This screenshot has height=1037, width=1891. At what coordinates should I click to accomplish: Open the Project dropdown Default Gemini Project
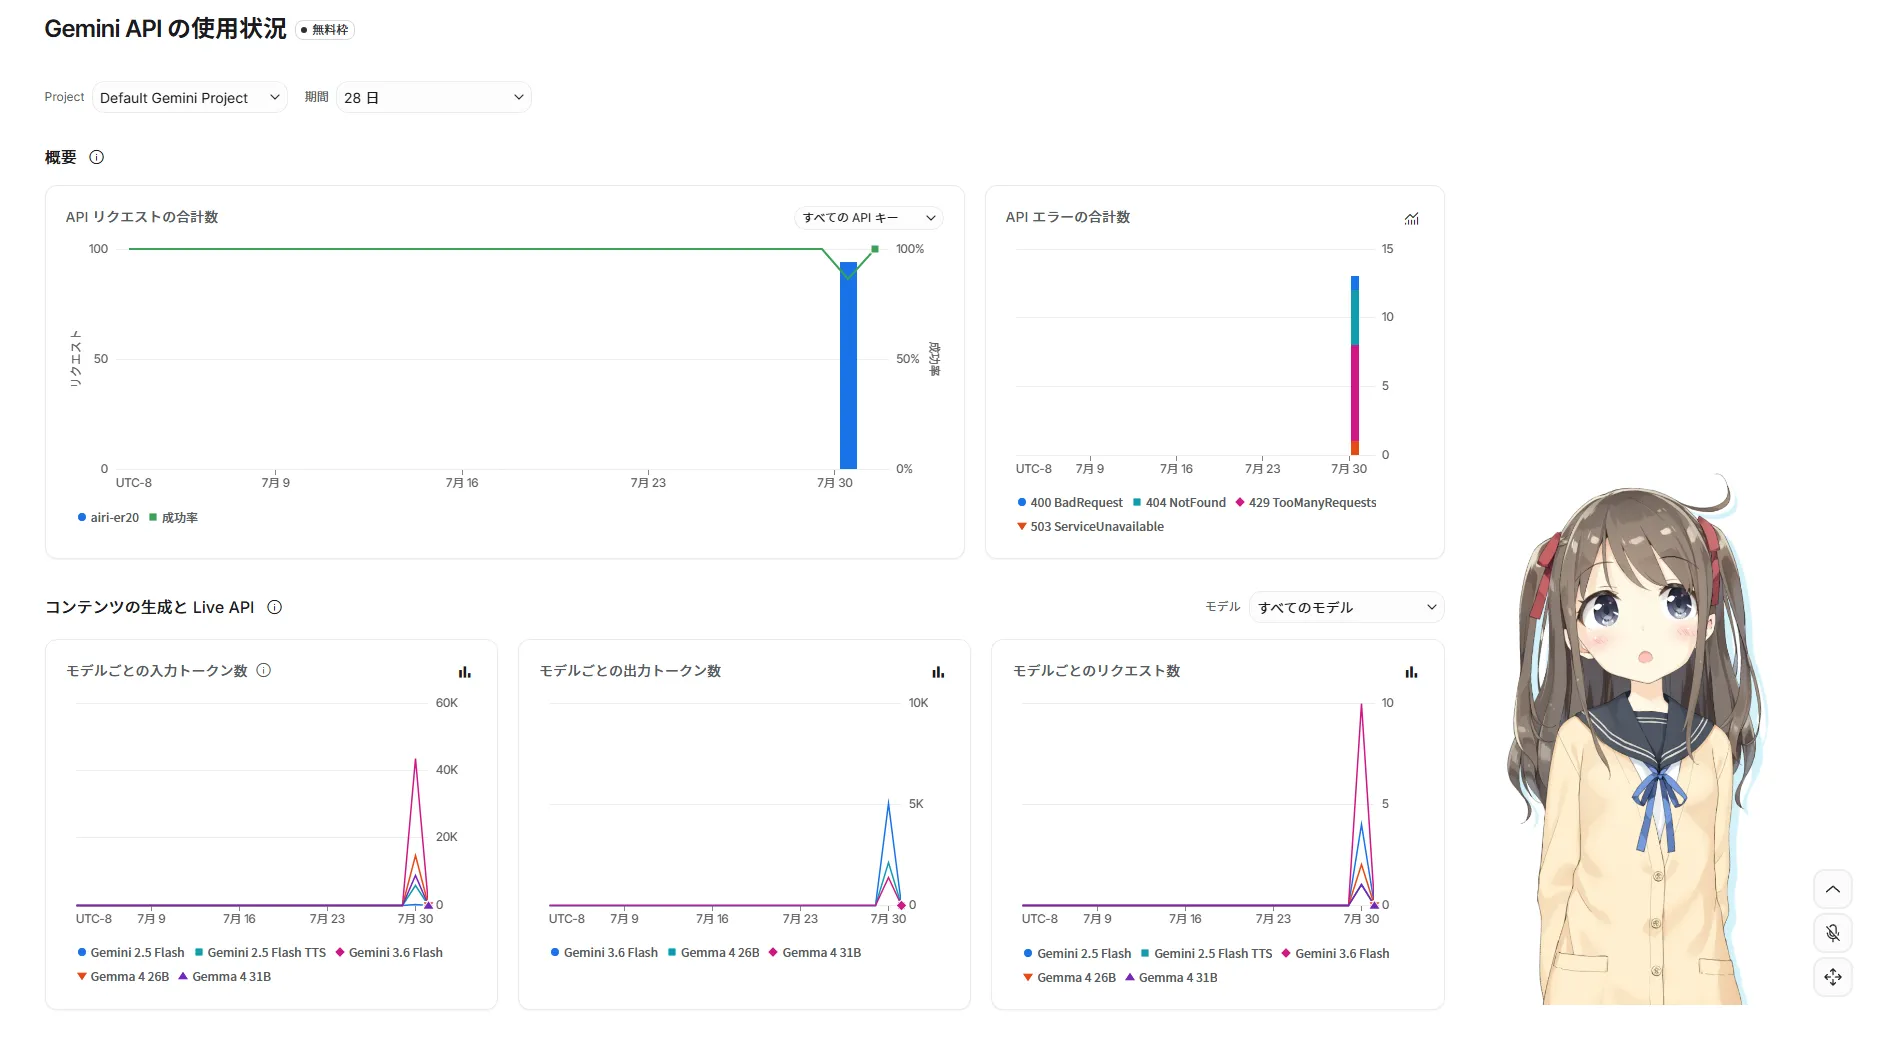pos(190,97)
